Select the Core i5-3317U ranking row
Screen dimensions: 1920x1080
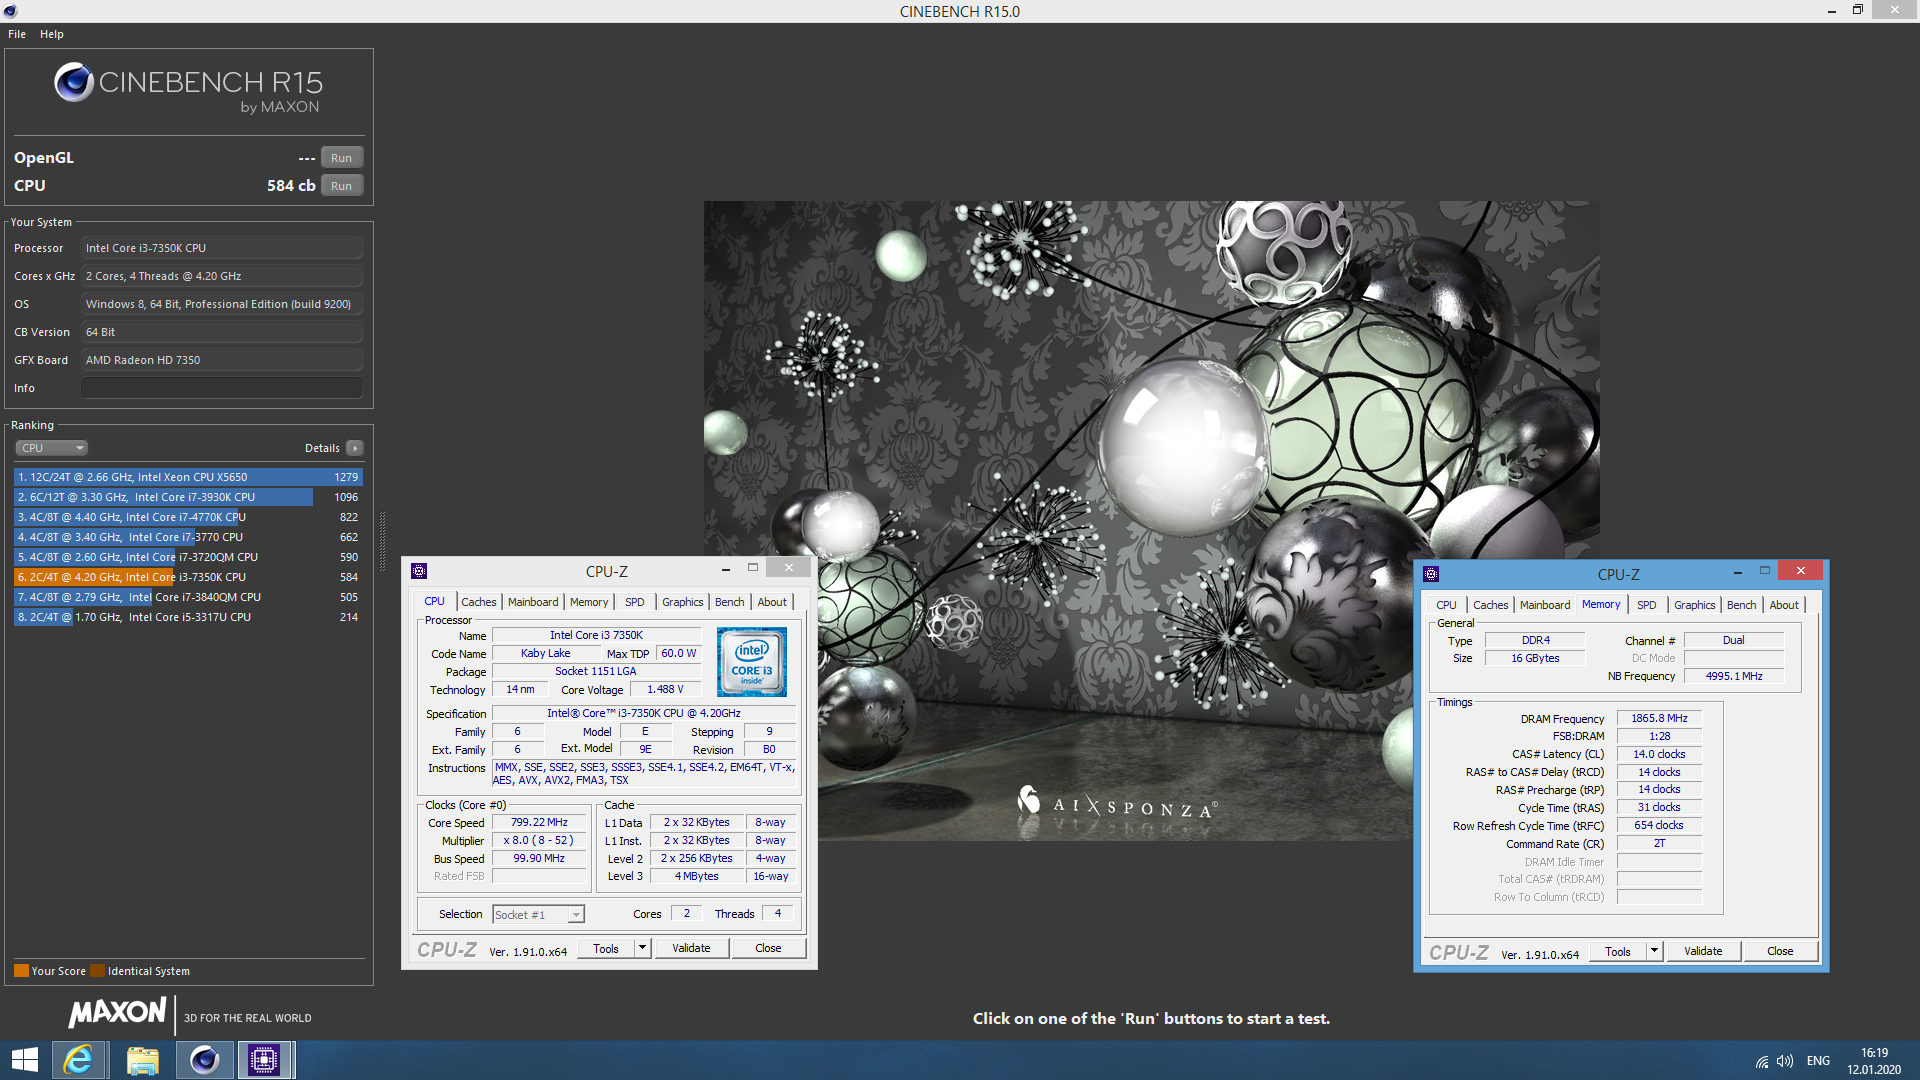click(x=188, y=617)
